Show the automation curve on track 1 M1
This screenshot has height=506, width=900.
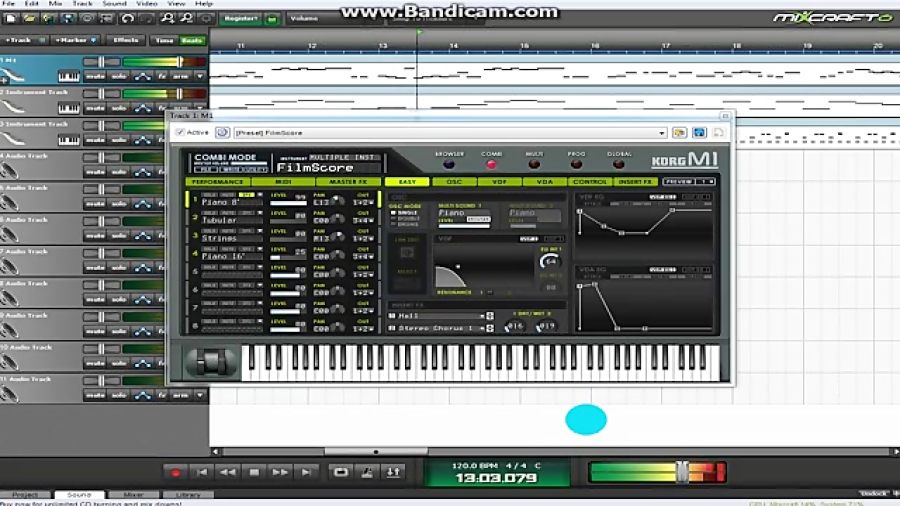tap(142, 76)
